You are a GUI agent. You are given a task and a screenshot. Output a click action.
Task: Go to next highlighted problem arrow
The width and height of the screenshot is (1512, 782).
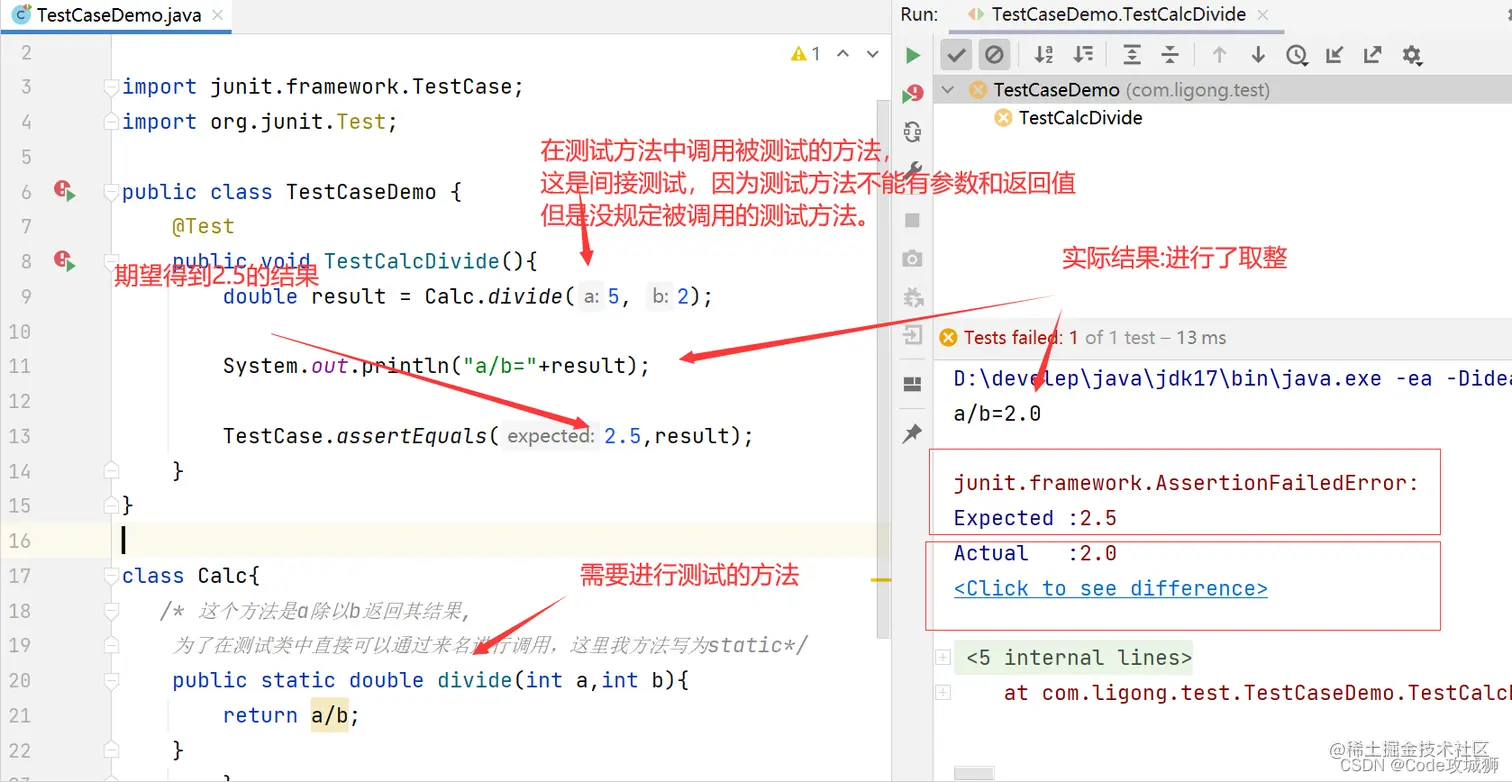pyautogui.click(x=873, y=54)
